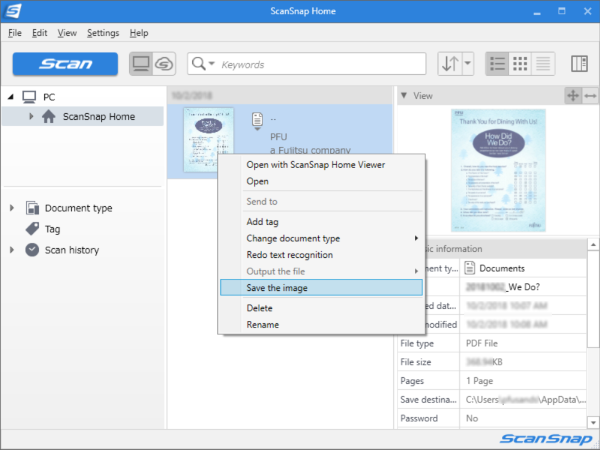Choose Open from the context menu
This screenshot has height=450, width=600.
[x=257, y=181]
